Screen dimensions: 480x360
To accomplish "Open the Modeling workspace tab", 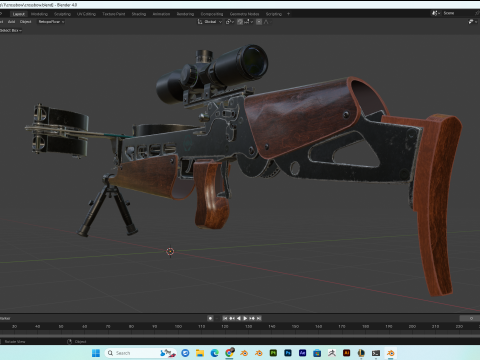I will click(39, 14).
